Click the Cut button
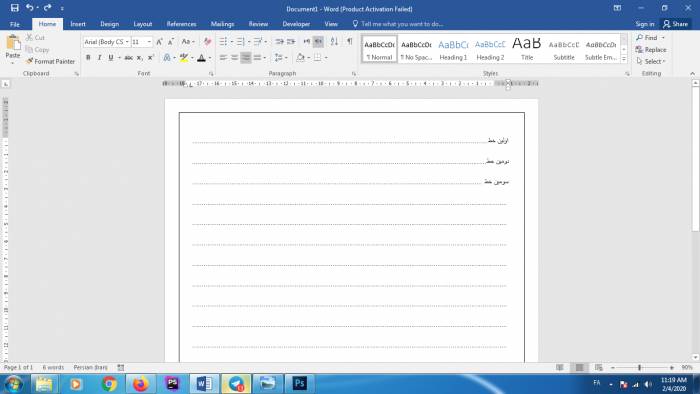 pyautogui.click(x=35, y=37)
